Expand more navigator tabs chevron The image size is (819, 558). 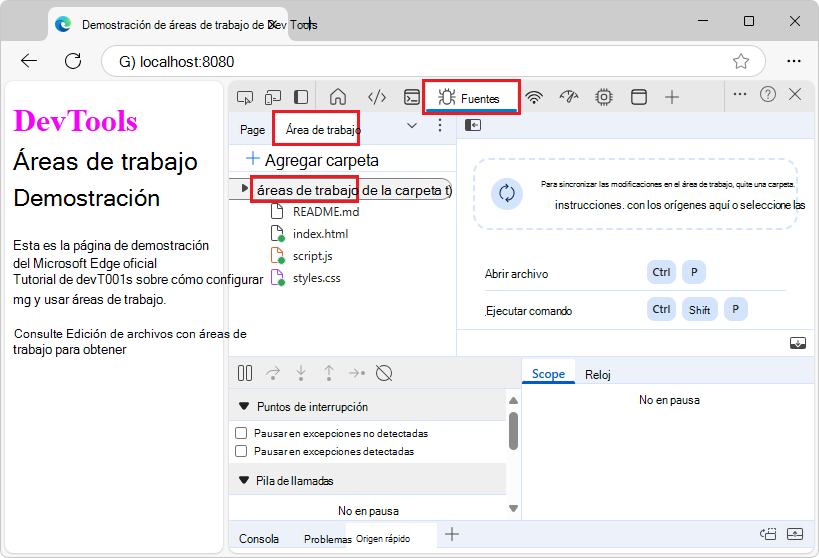tap(412, 125)
